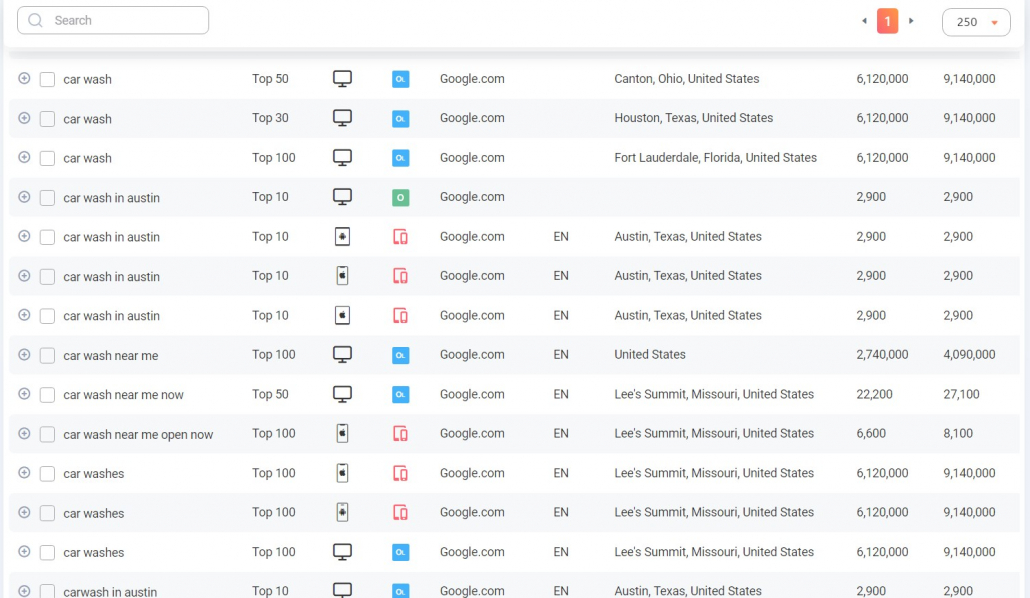The width and height of the screenshot is (1030, 598).
Task: Expand the car wash near me row
Action: [x=24, y=354]
